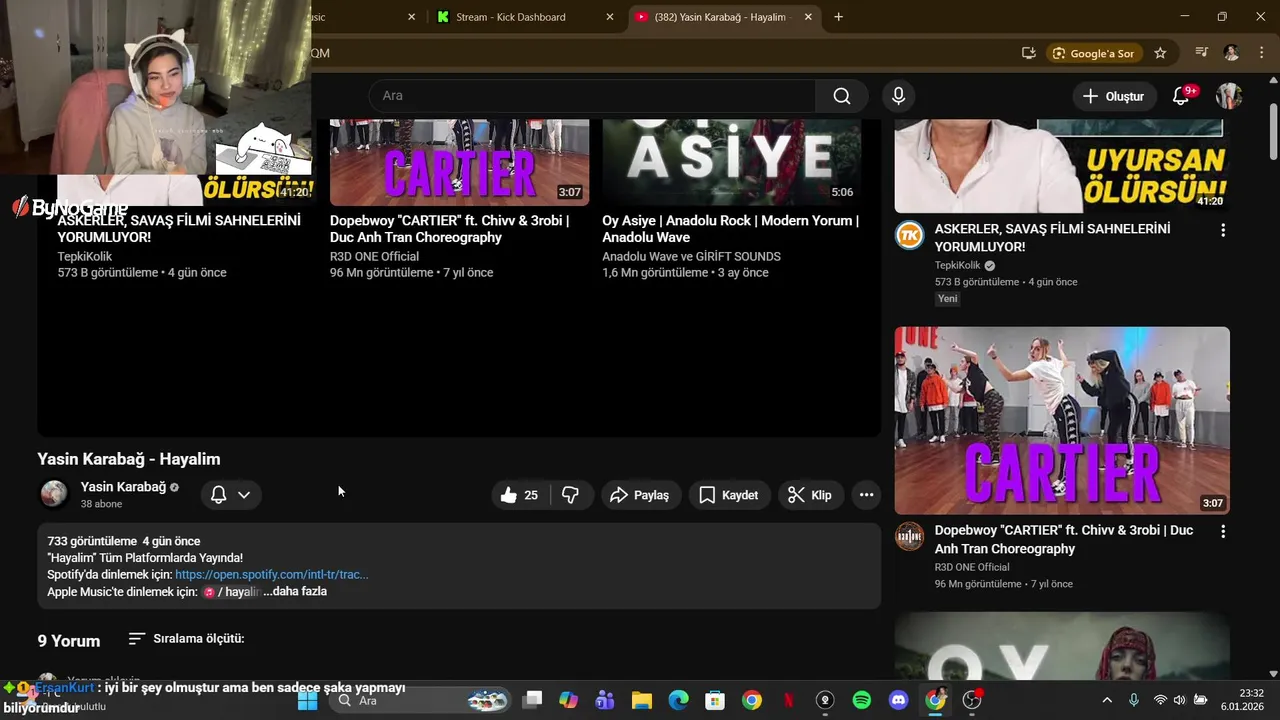Open Chrome three-dot menu
The height and width of the screenshot is (720, 1280).
[x=1260, y=53]
